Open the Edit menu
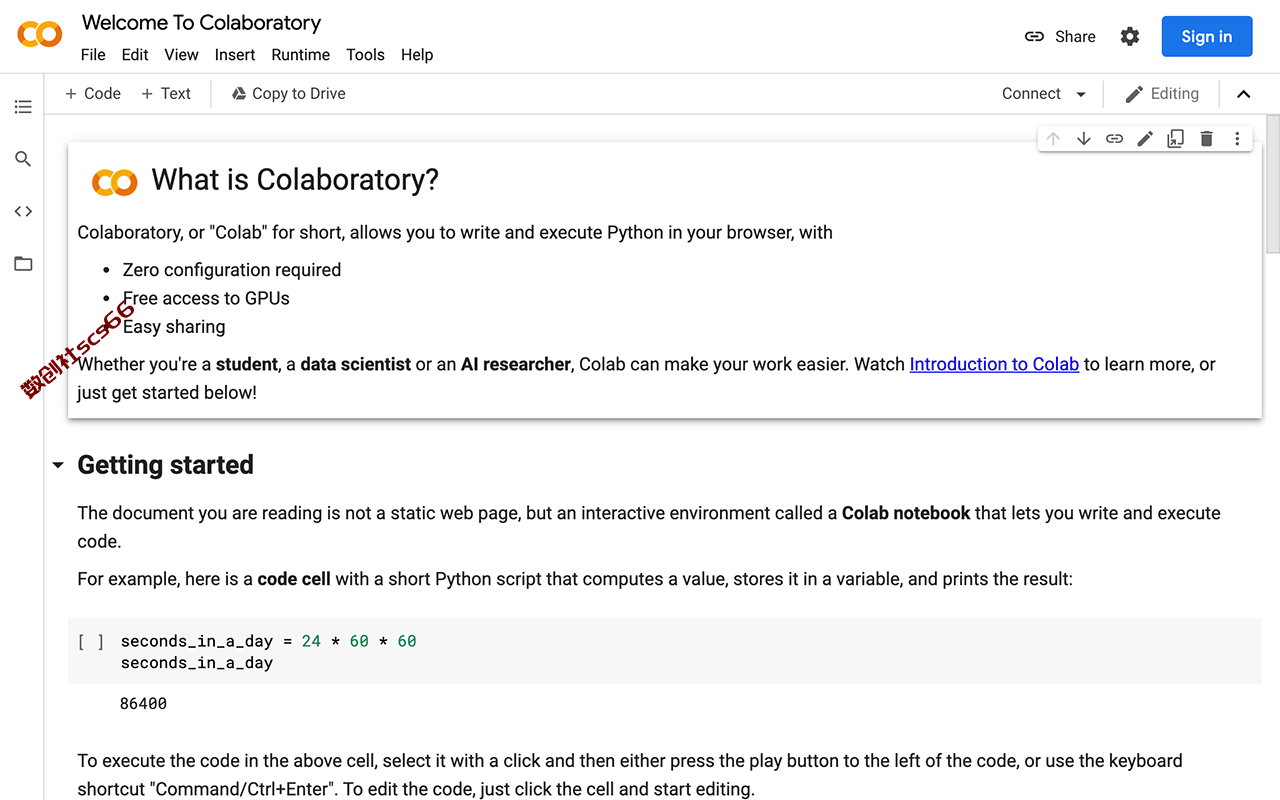 click(135, 55)
